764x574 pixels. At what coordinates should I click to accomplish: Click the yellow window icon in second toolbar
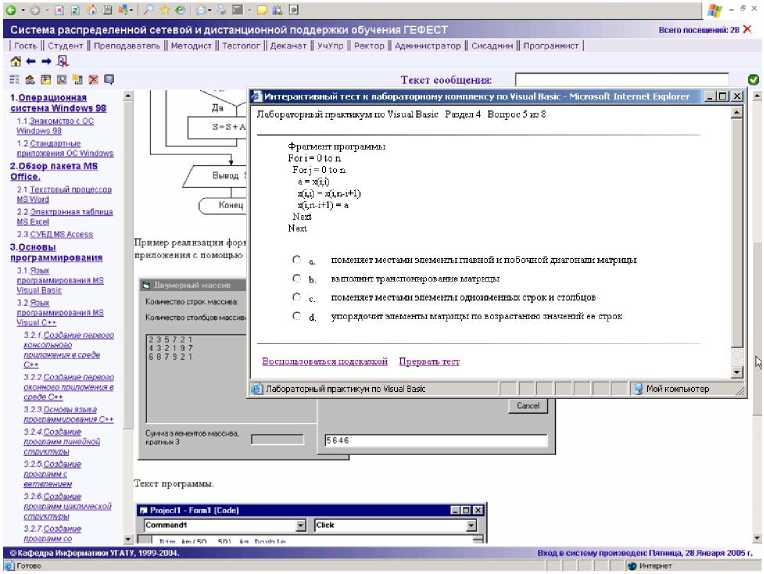click(46, 79)
